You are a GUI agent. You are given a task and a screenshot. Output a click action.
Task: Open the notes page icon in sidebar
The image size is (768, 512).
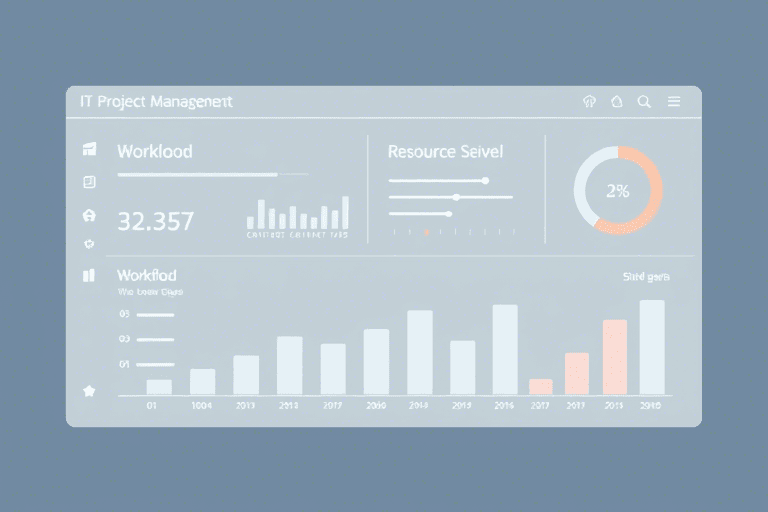[x=89, y=182]
